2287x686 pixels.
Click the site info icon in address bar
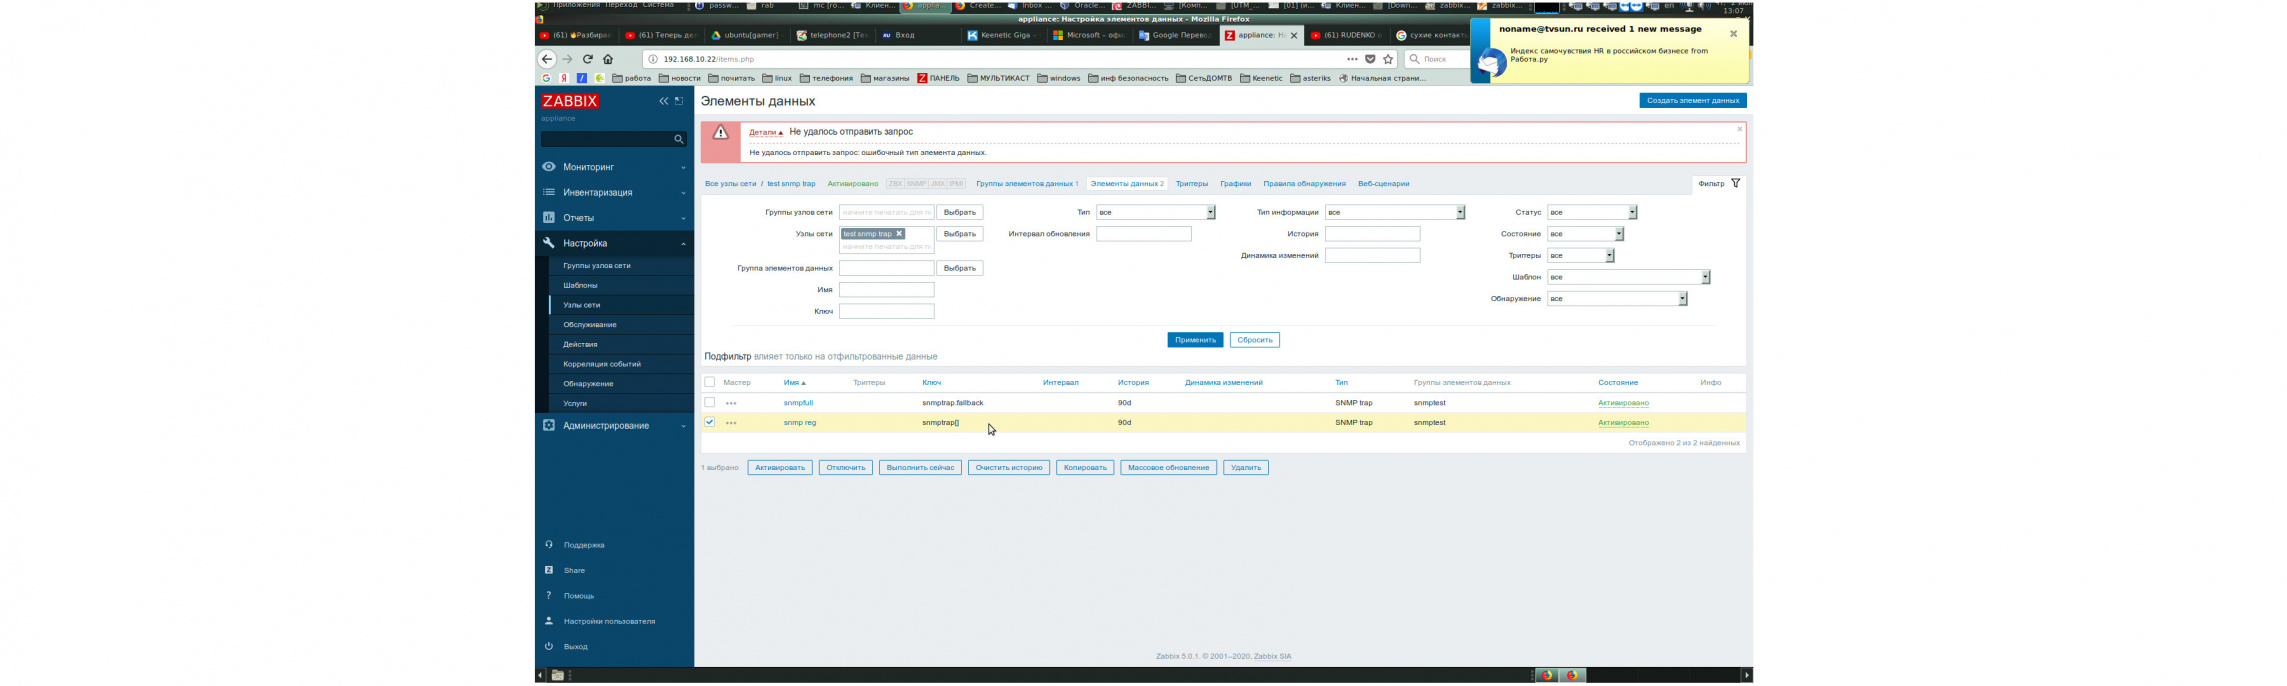tap(653, 59)
